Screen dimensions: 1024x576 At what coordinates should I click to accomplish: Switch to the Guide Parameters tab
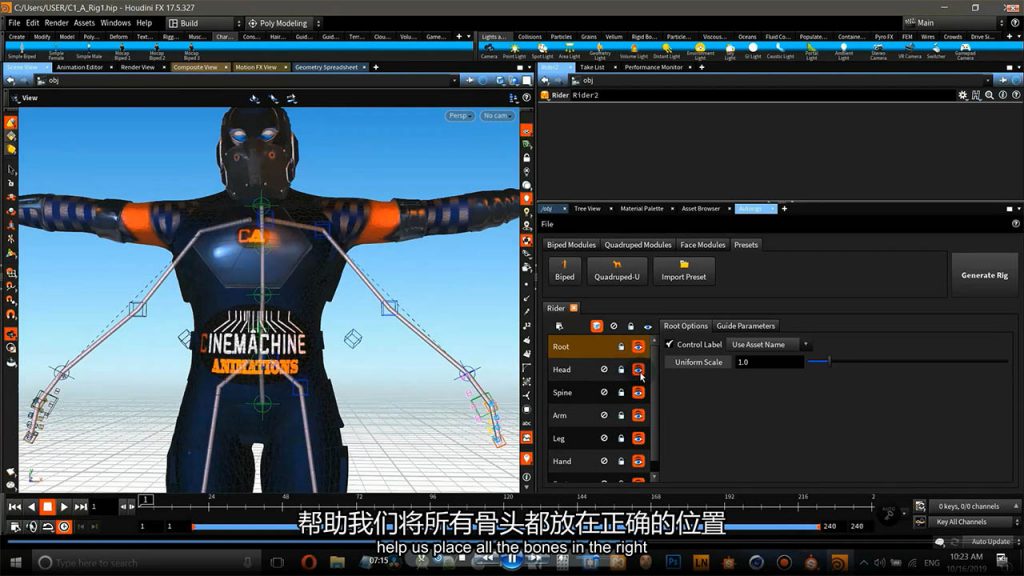(x=745, y=326)
